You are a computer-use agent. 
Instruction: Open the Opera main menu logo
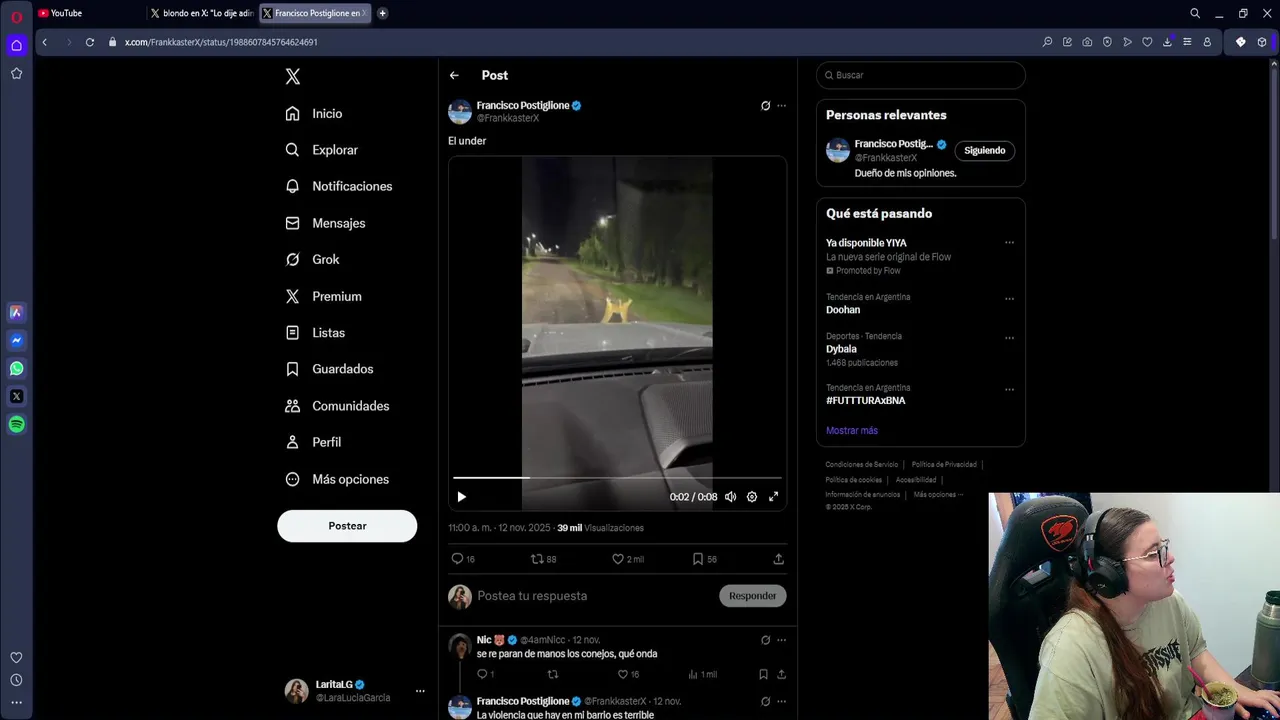(x=16, y=16)
